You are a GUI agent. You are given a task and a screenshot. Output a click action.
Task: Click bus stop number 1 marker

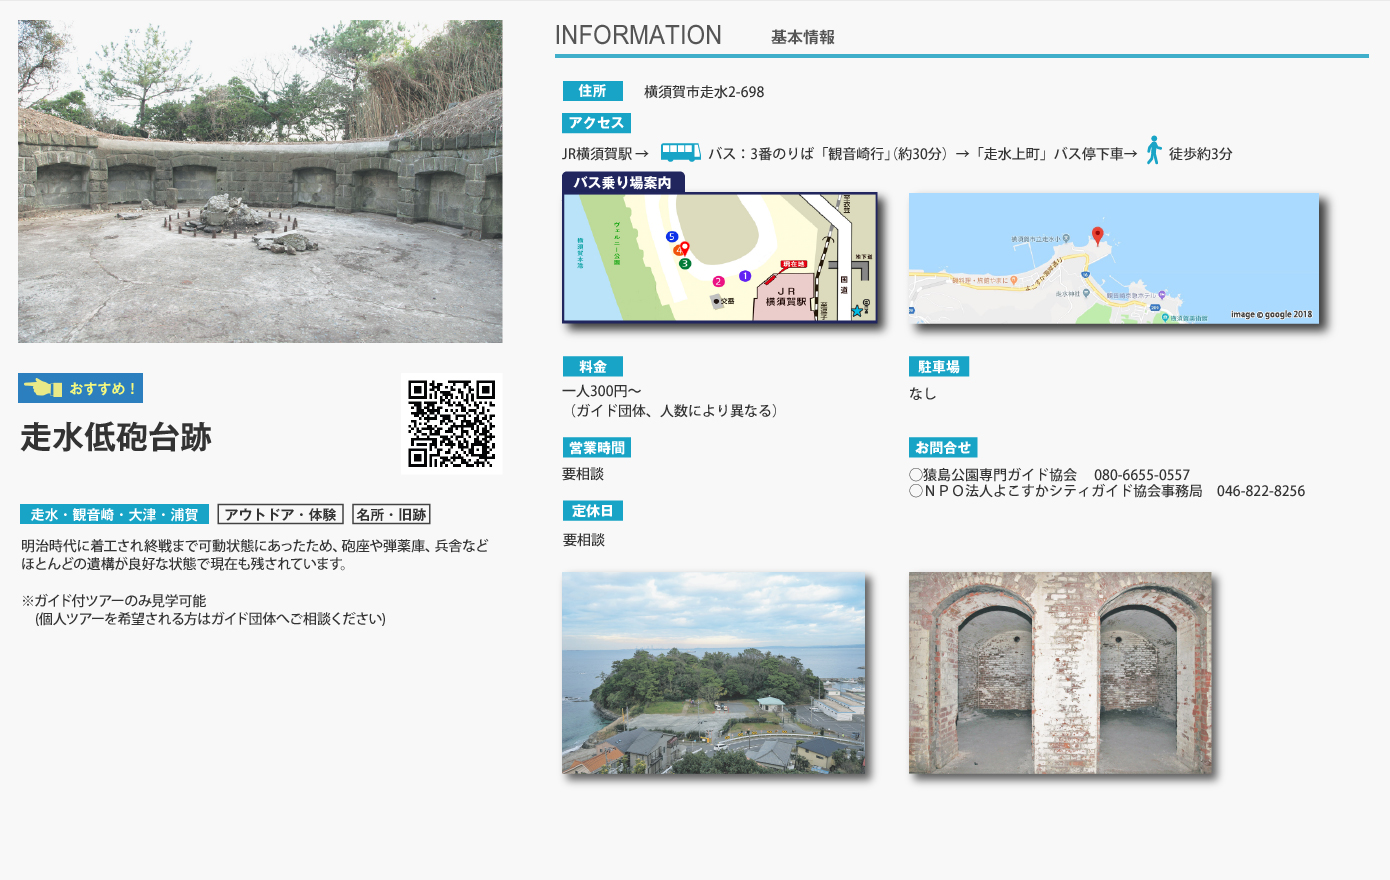point(744,276)
